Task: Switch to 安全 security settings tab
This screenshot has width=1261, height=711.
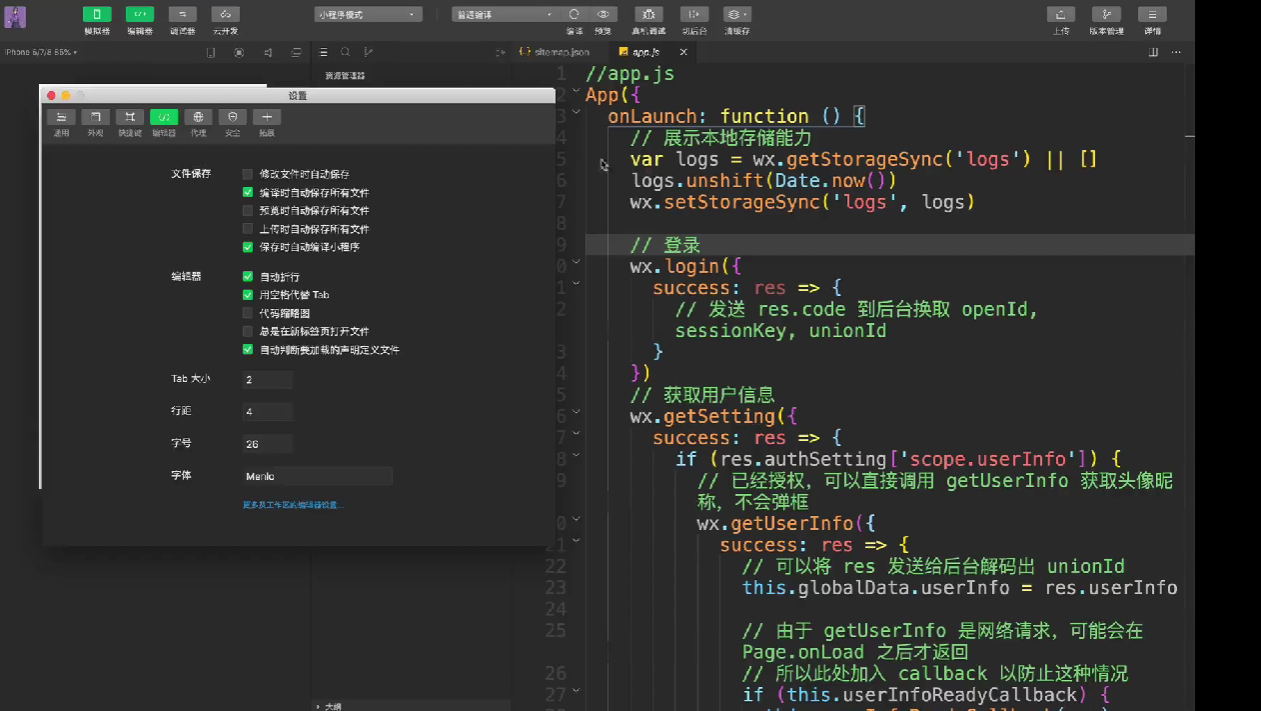Action: 232,123
